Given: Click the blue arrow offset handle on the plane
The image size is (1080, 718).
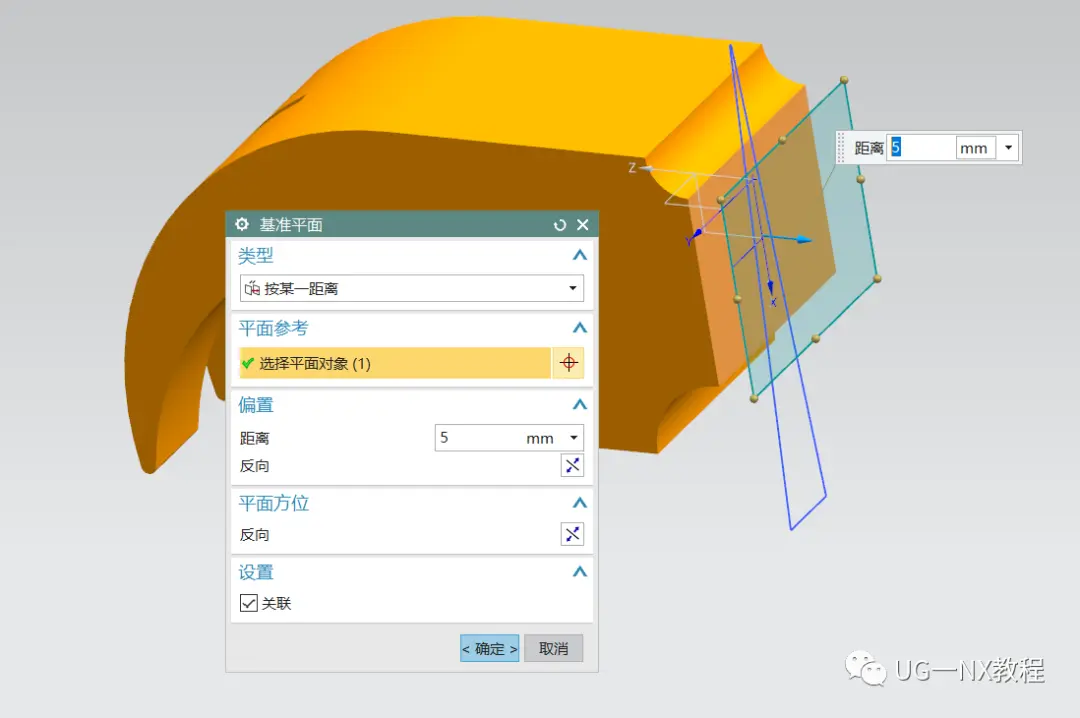Looking at the screenshot, I should click(x=802, y=240).
